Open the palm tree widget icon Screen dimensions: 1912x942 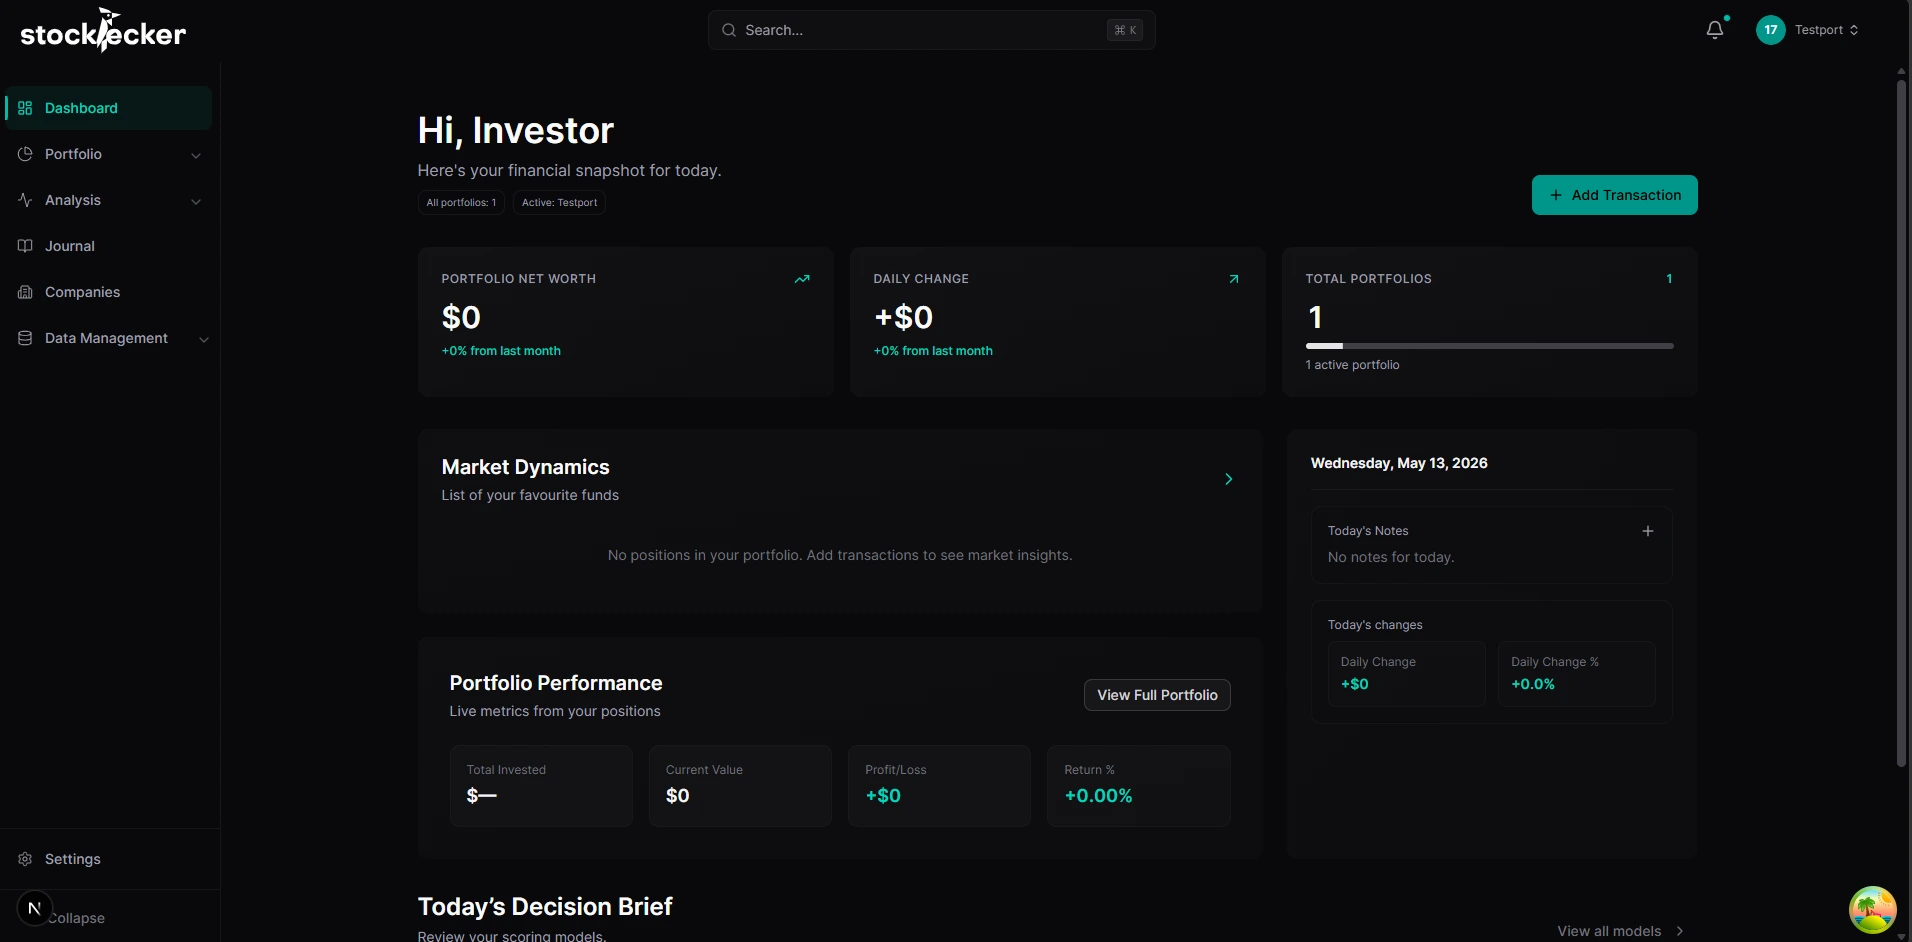(1872, 910)
